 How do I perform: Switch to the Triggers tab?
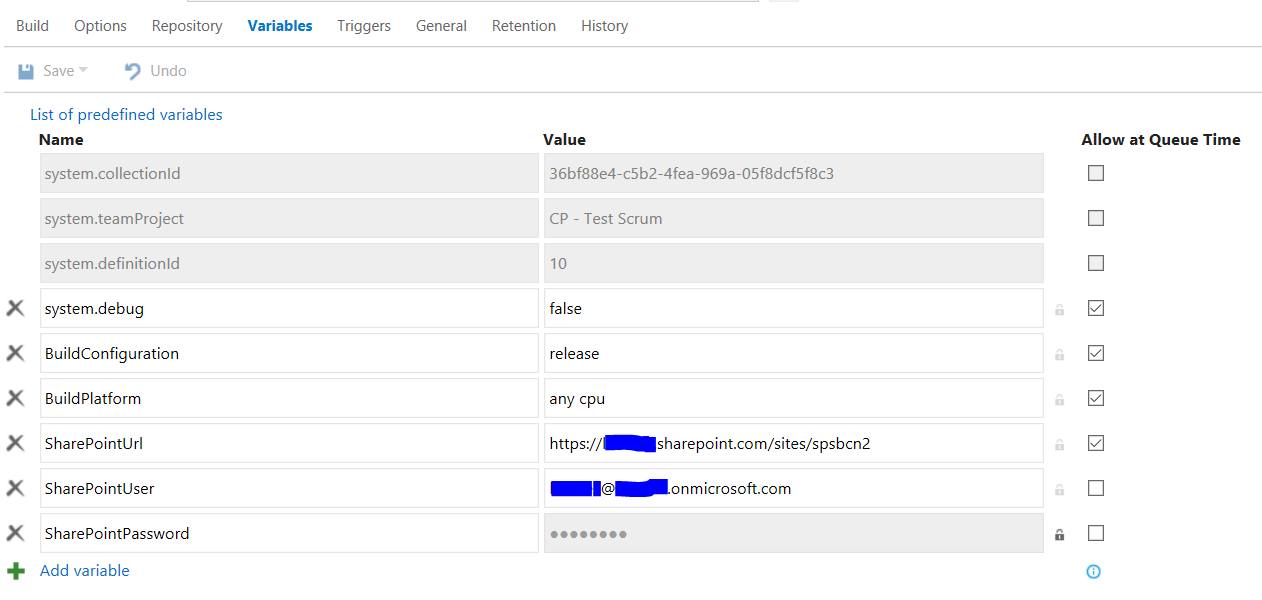click(x=364, y=26)
